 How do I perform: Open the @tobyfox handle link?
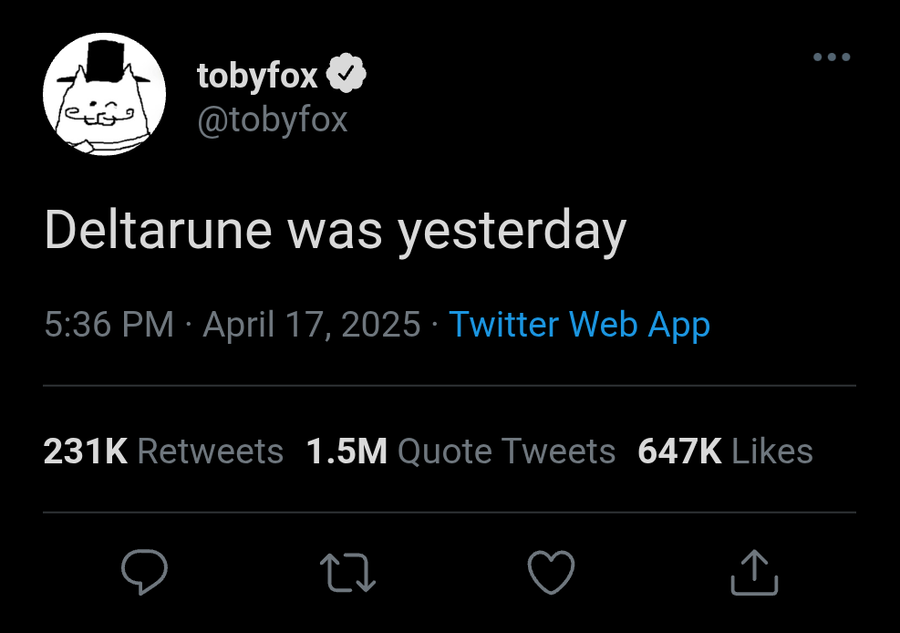(273, 120)
